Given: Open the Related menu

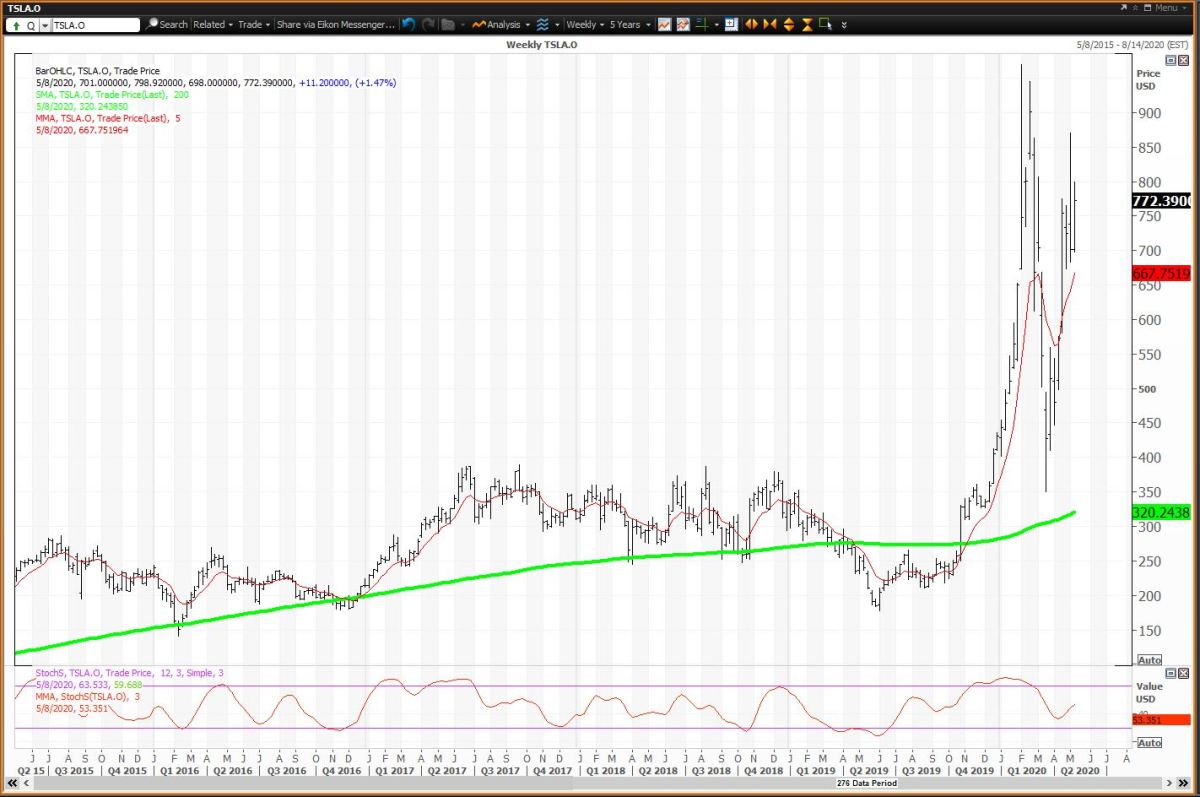Looking at the screenshot, I should pos(213,24).
